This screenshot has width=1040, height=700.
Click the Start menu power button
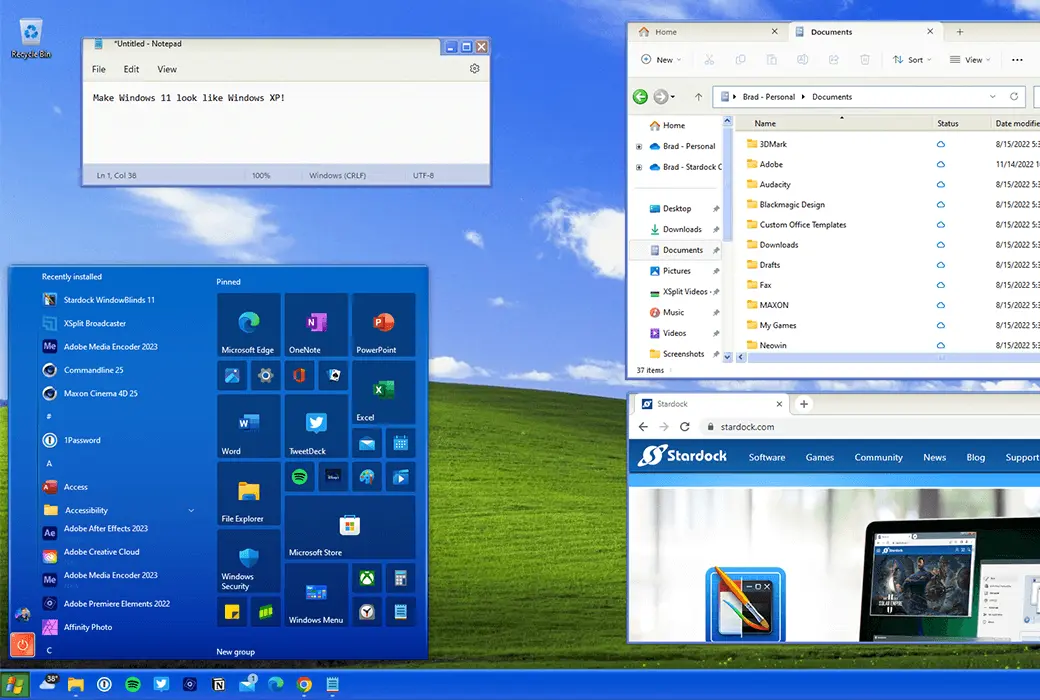point(23,644)
